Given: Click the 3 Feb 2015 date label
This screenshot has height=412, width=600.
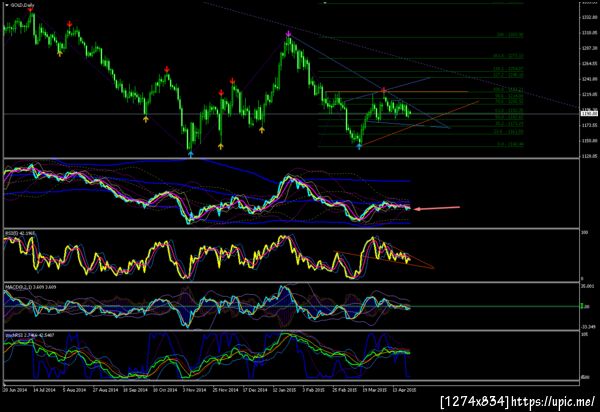Looking at the screenshot, I should pos(314,390).
